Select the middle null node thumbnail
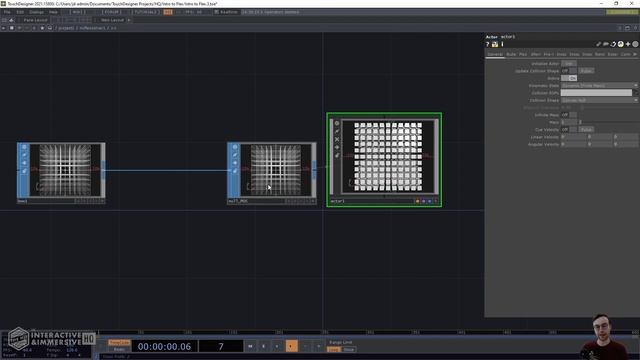The image size is (640, 360). coord(276,170)
